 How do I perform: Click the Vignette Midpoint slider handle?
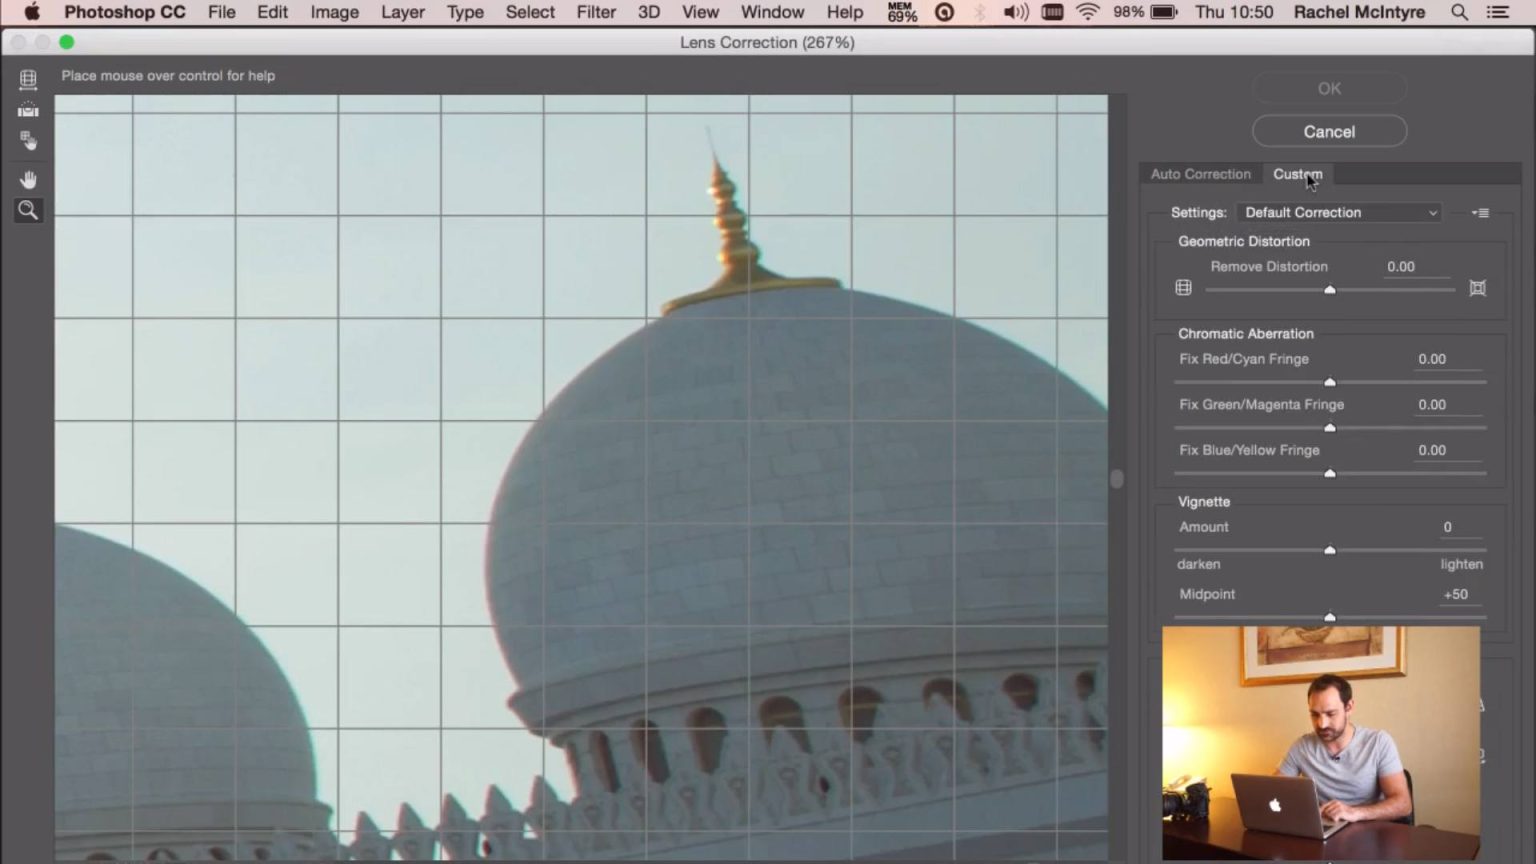pyautogui.click(x=1329, y=617)
